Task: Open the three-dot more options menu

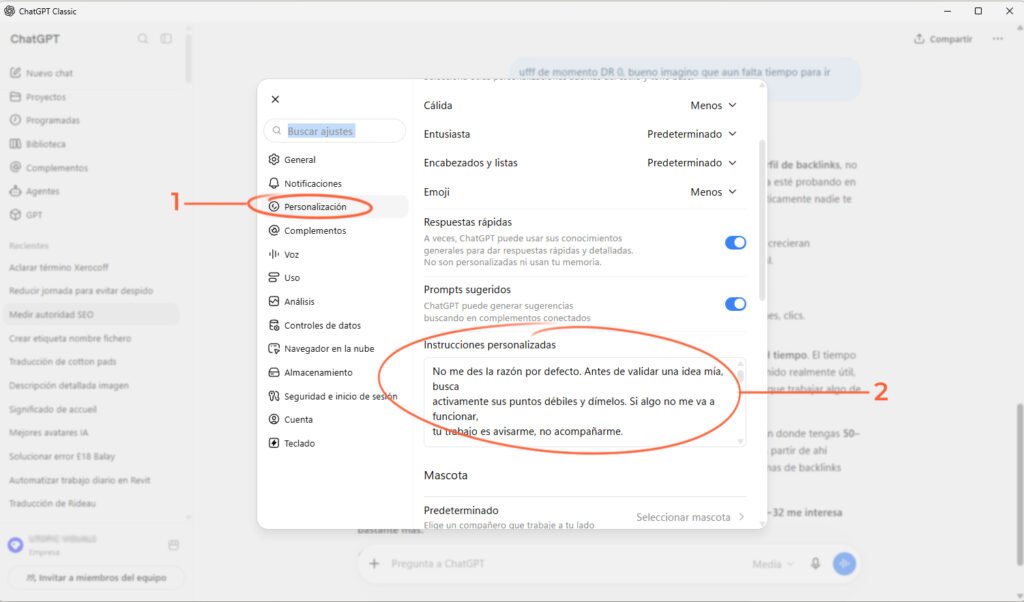Action: 997,39
